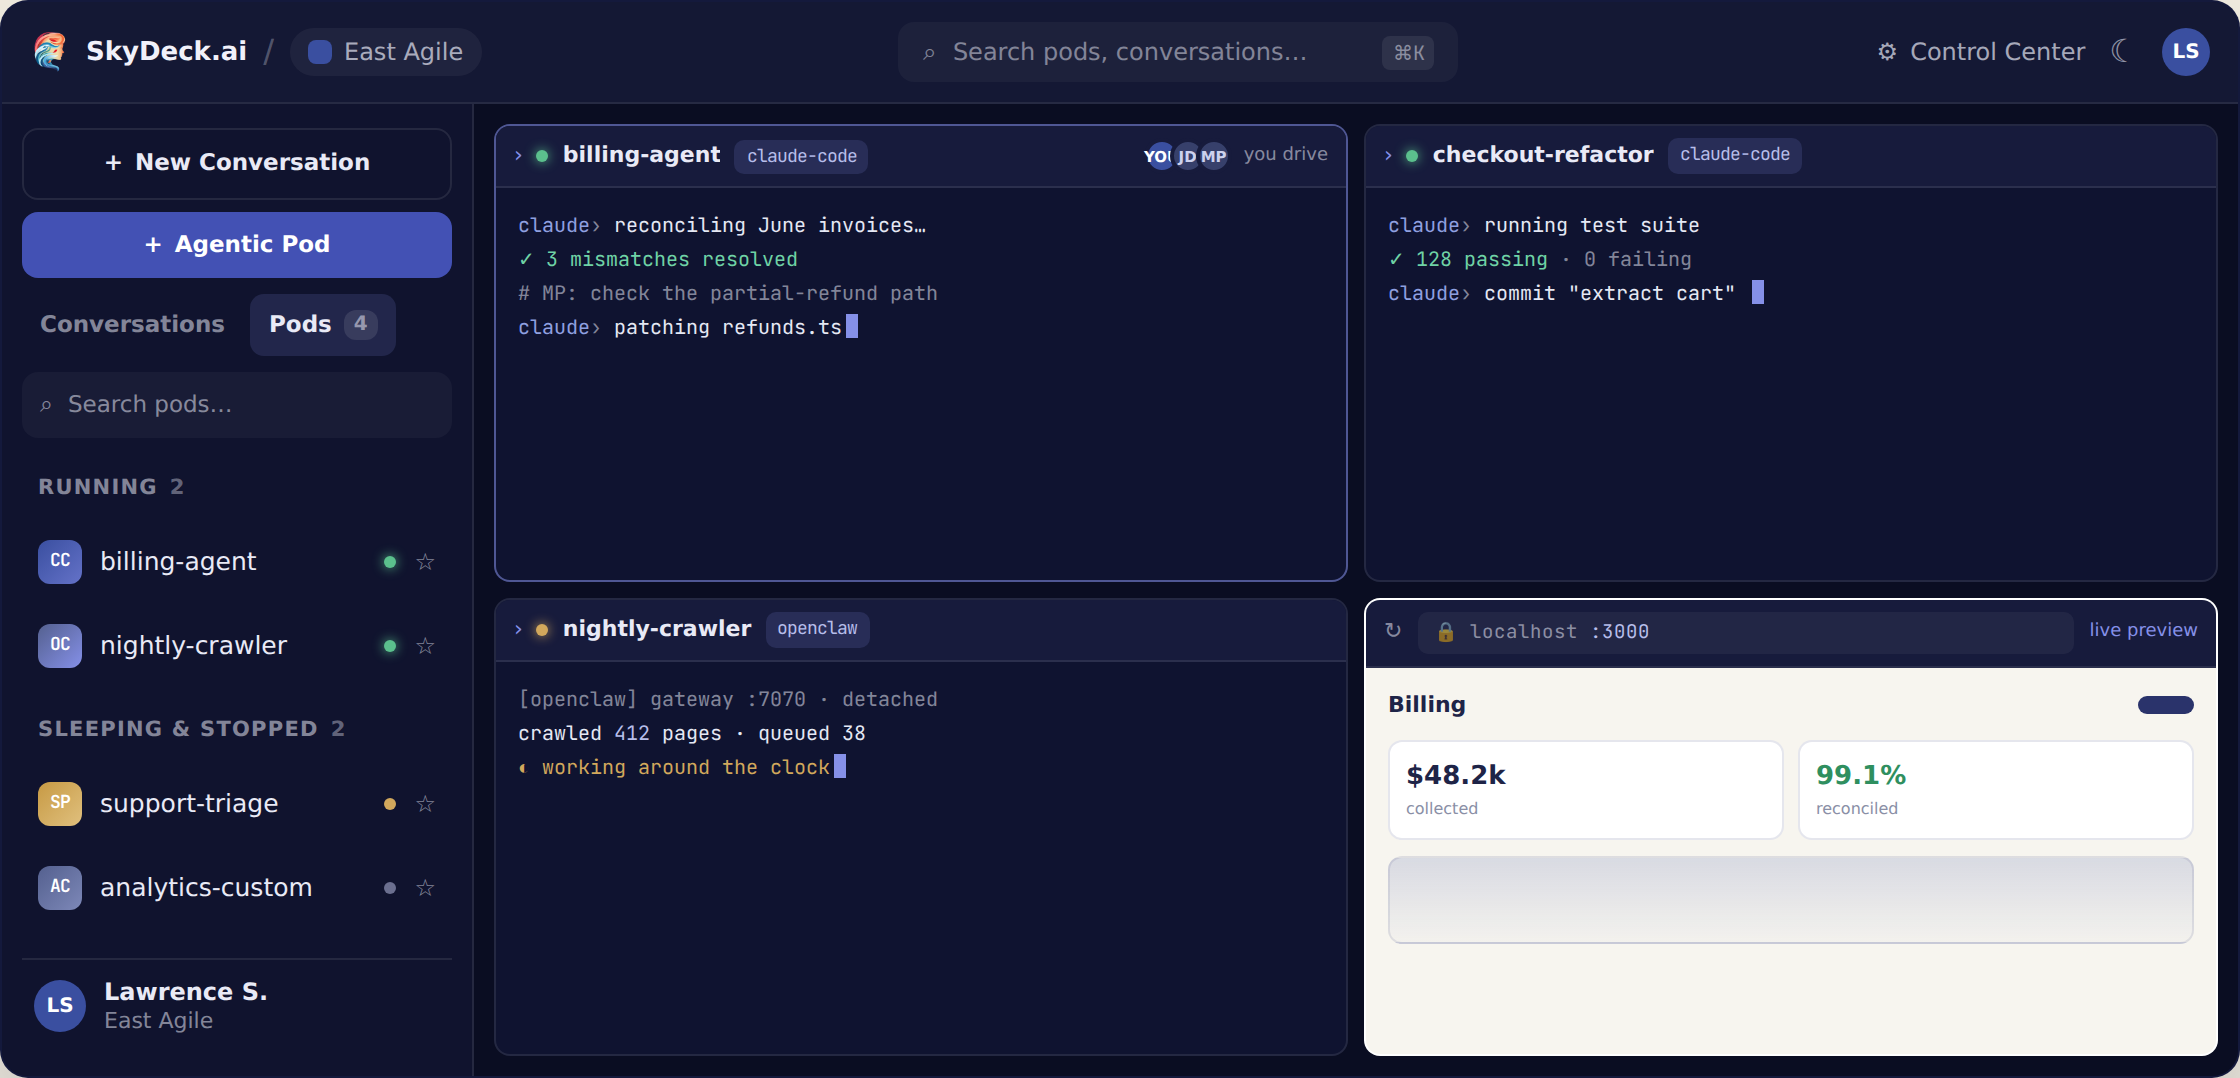
Task: Click the amber dot in nightly-crawler header
Action: click(542, 630)
